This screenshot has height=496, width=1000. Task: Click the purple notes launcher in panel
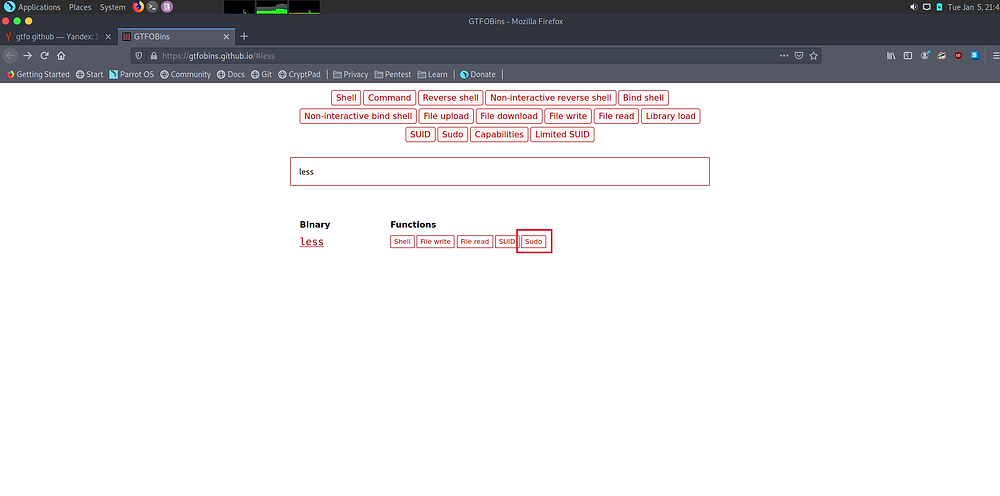point(166,7)
